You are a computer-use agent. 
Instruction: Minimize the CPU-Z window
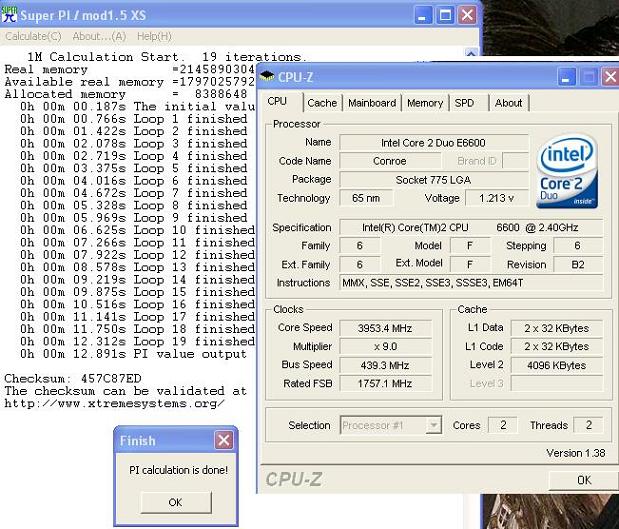click(x=566, y=77)
